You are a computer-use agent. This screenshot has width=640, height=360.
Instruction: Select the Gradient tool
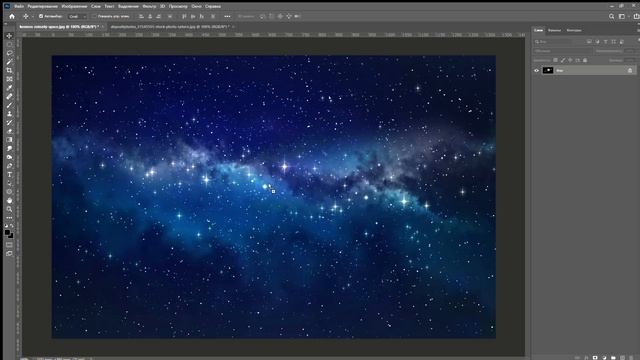pos(9,140)
